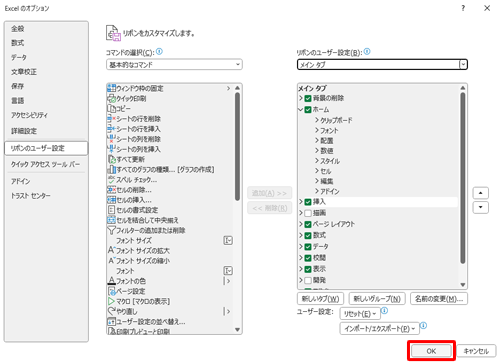Screen dimensions: 500x362
Task: Open the メイン タブ dropdown
Action: [382, 64]
